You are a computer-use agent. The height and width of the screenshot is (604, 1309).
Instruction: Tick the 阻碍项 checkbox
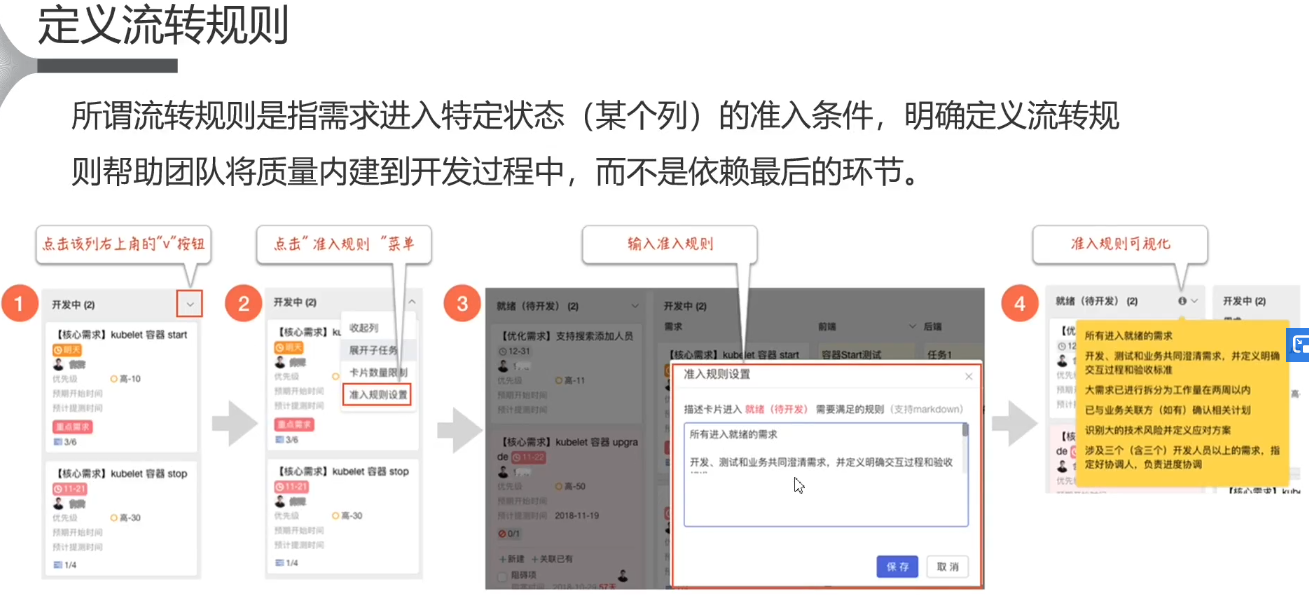[503, 576]
